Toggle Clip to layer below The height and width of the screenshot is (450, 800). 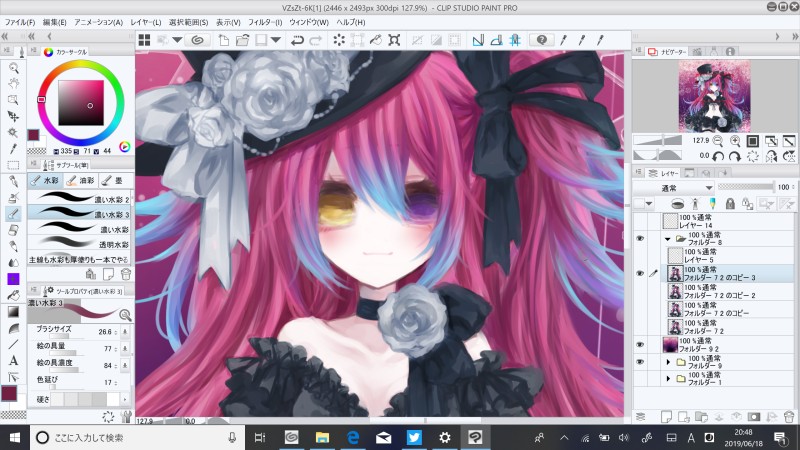point(677,204)
